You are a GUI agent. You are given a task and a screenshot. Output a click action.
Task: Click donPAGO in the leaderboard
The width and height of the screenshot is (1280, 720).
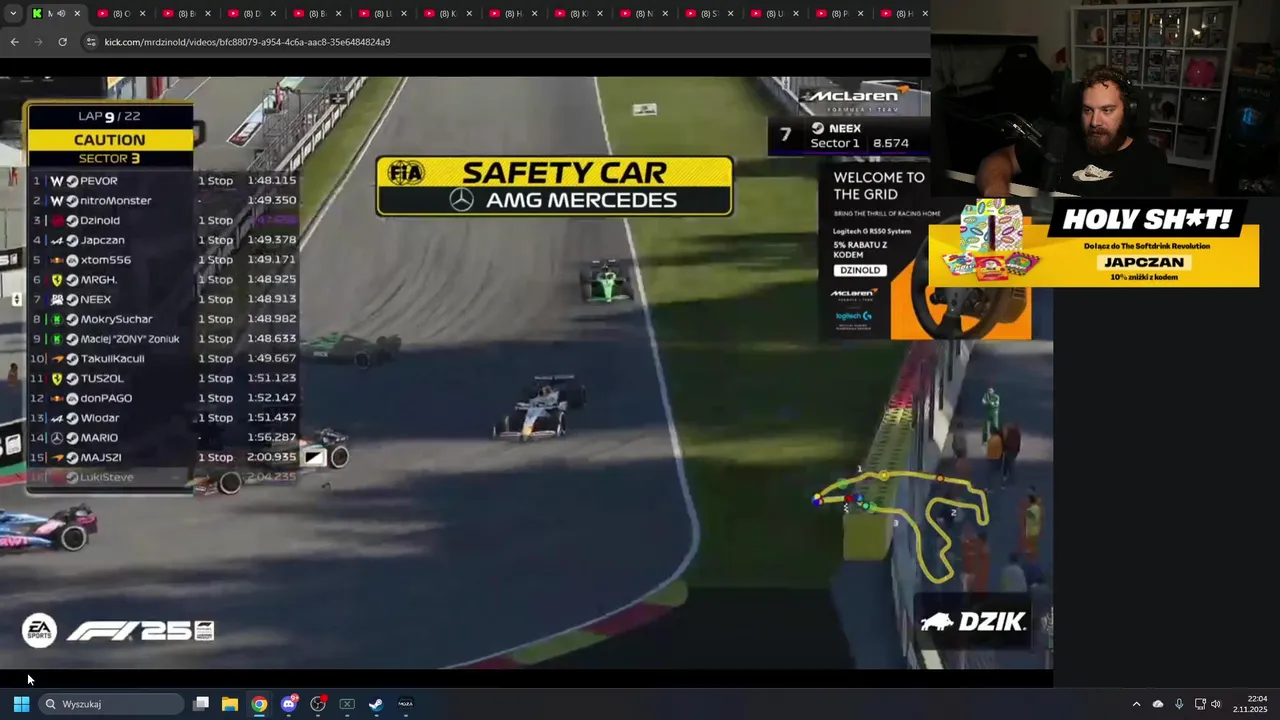(106, 398)
